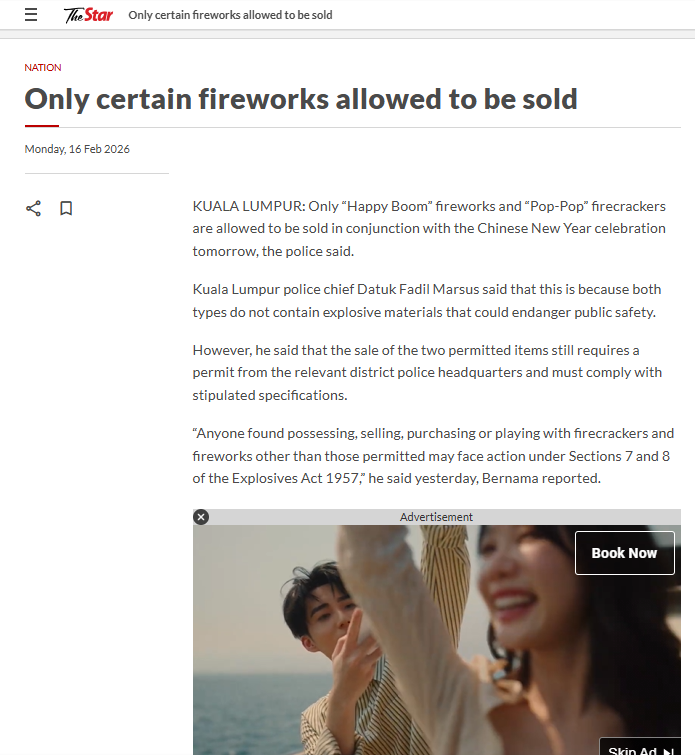Close the advertisement with the X icon

point(201,517)
